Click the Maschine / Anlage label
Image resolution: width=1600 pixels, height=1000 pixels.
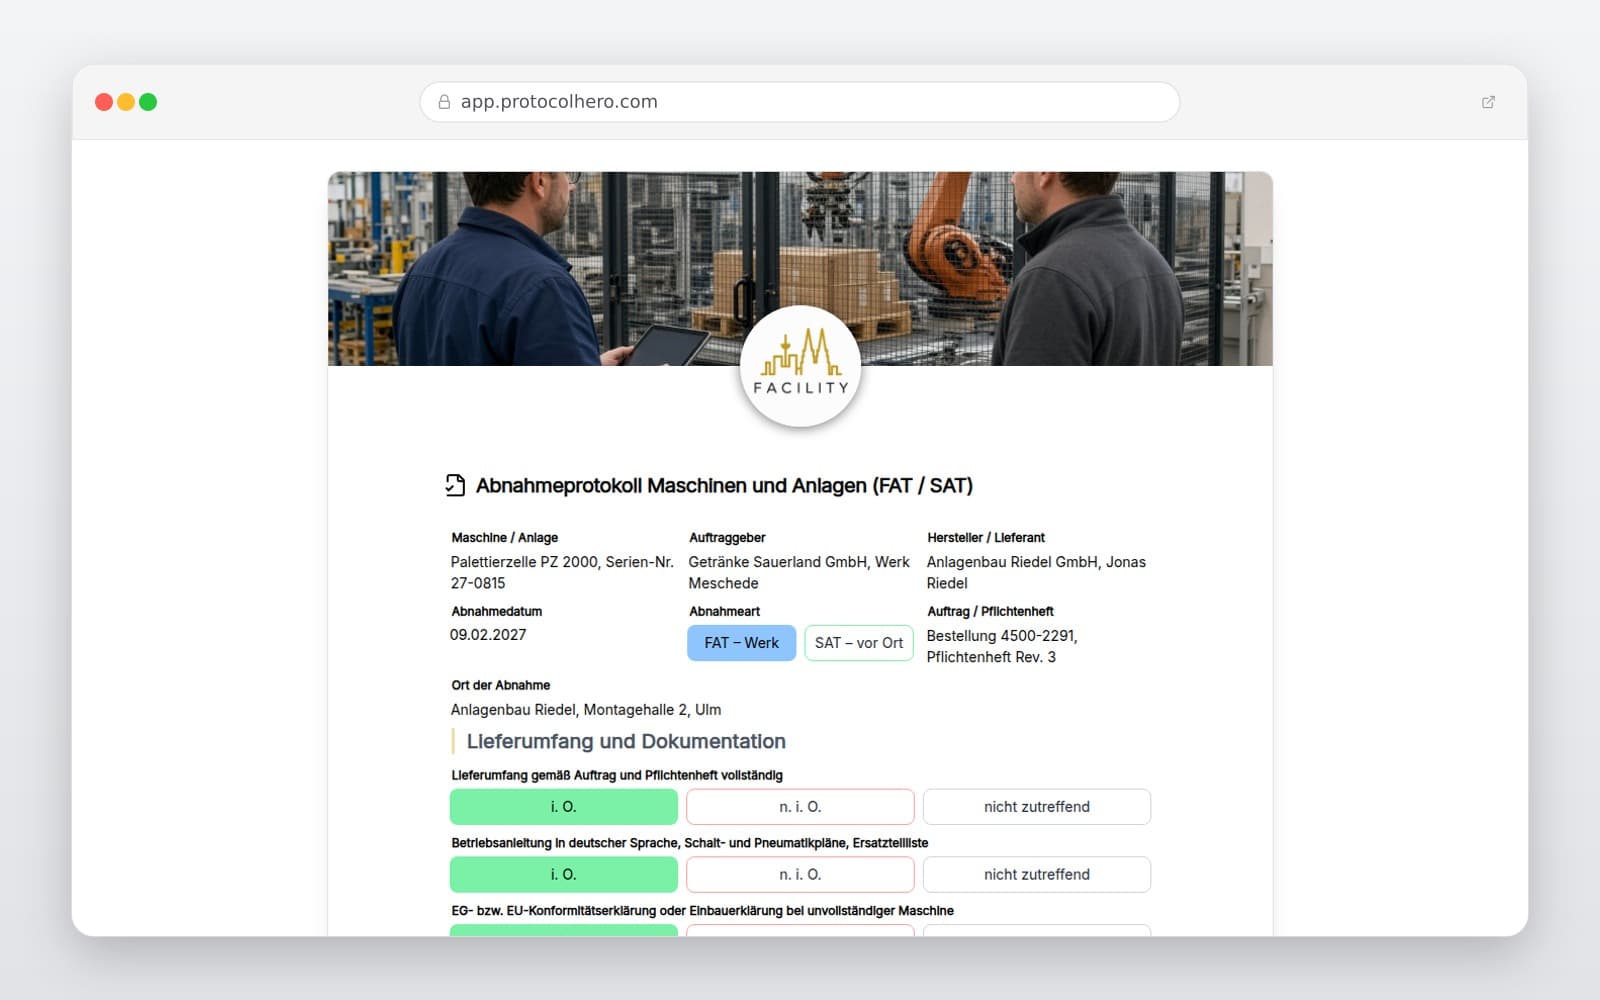coord(505,537)
